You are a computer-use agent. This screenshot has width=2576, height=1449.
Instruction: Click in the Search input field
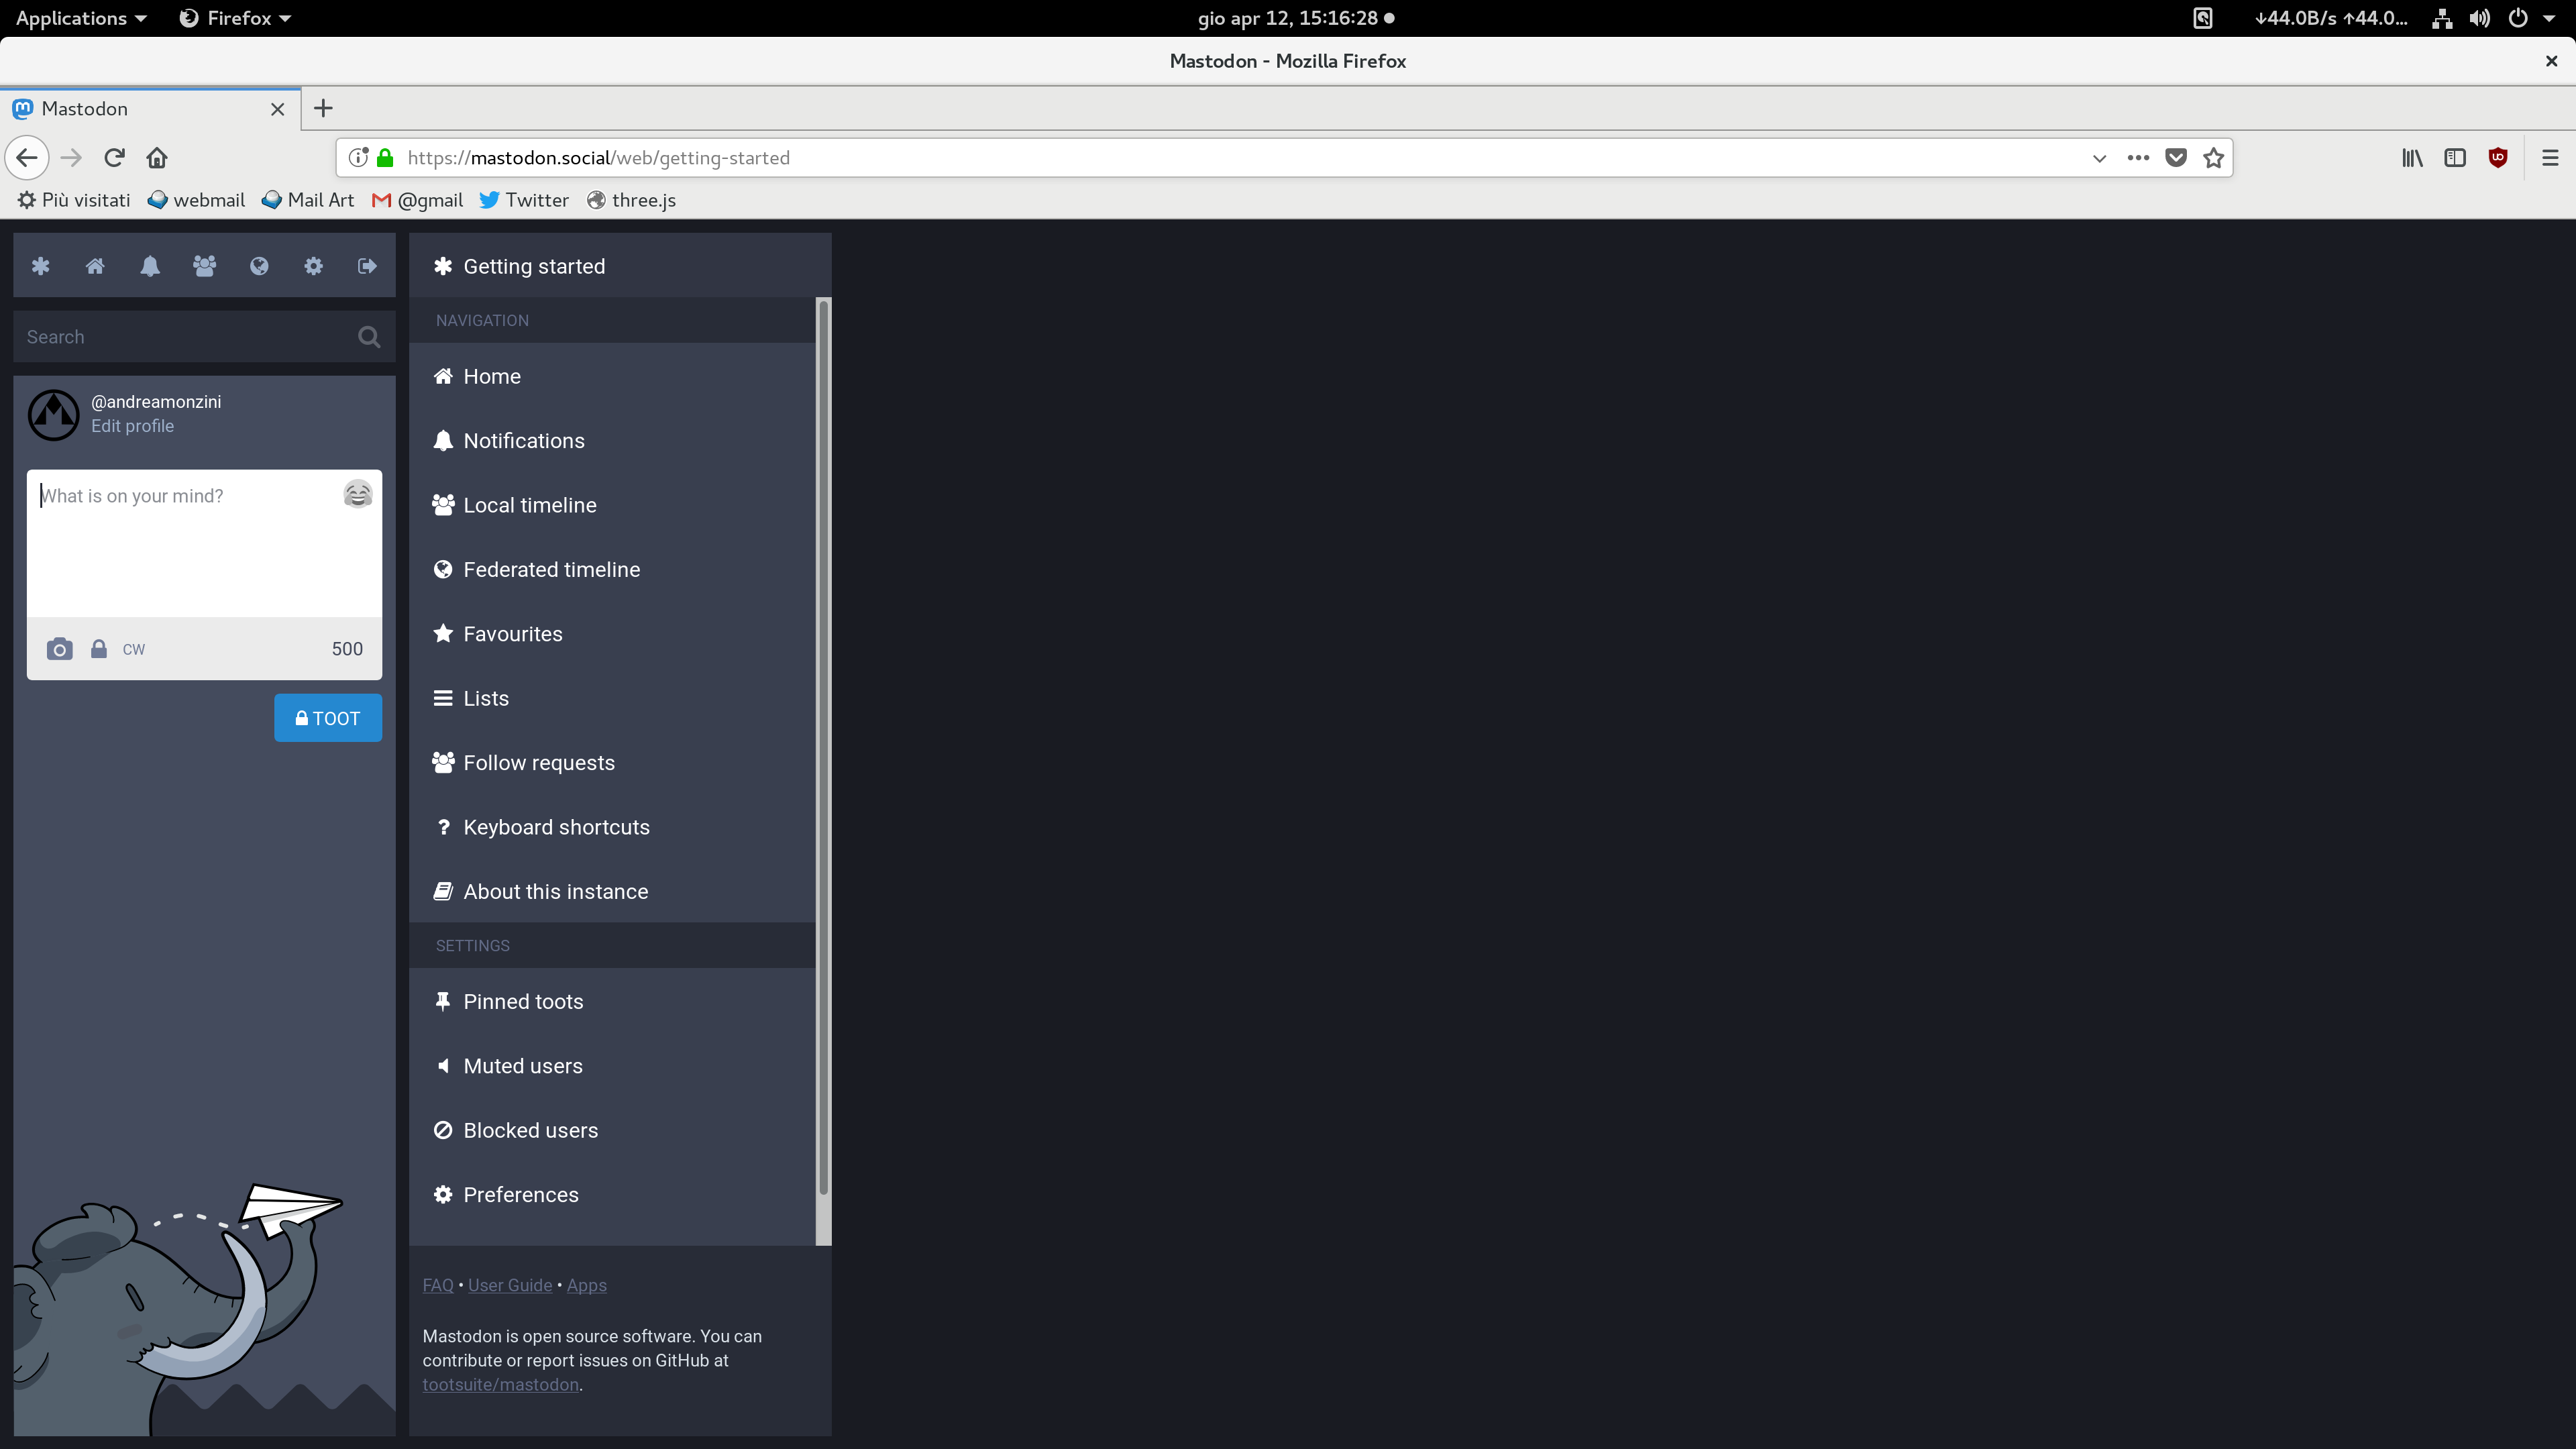(185, 337)
